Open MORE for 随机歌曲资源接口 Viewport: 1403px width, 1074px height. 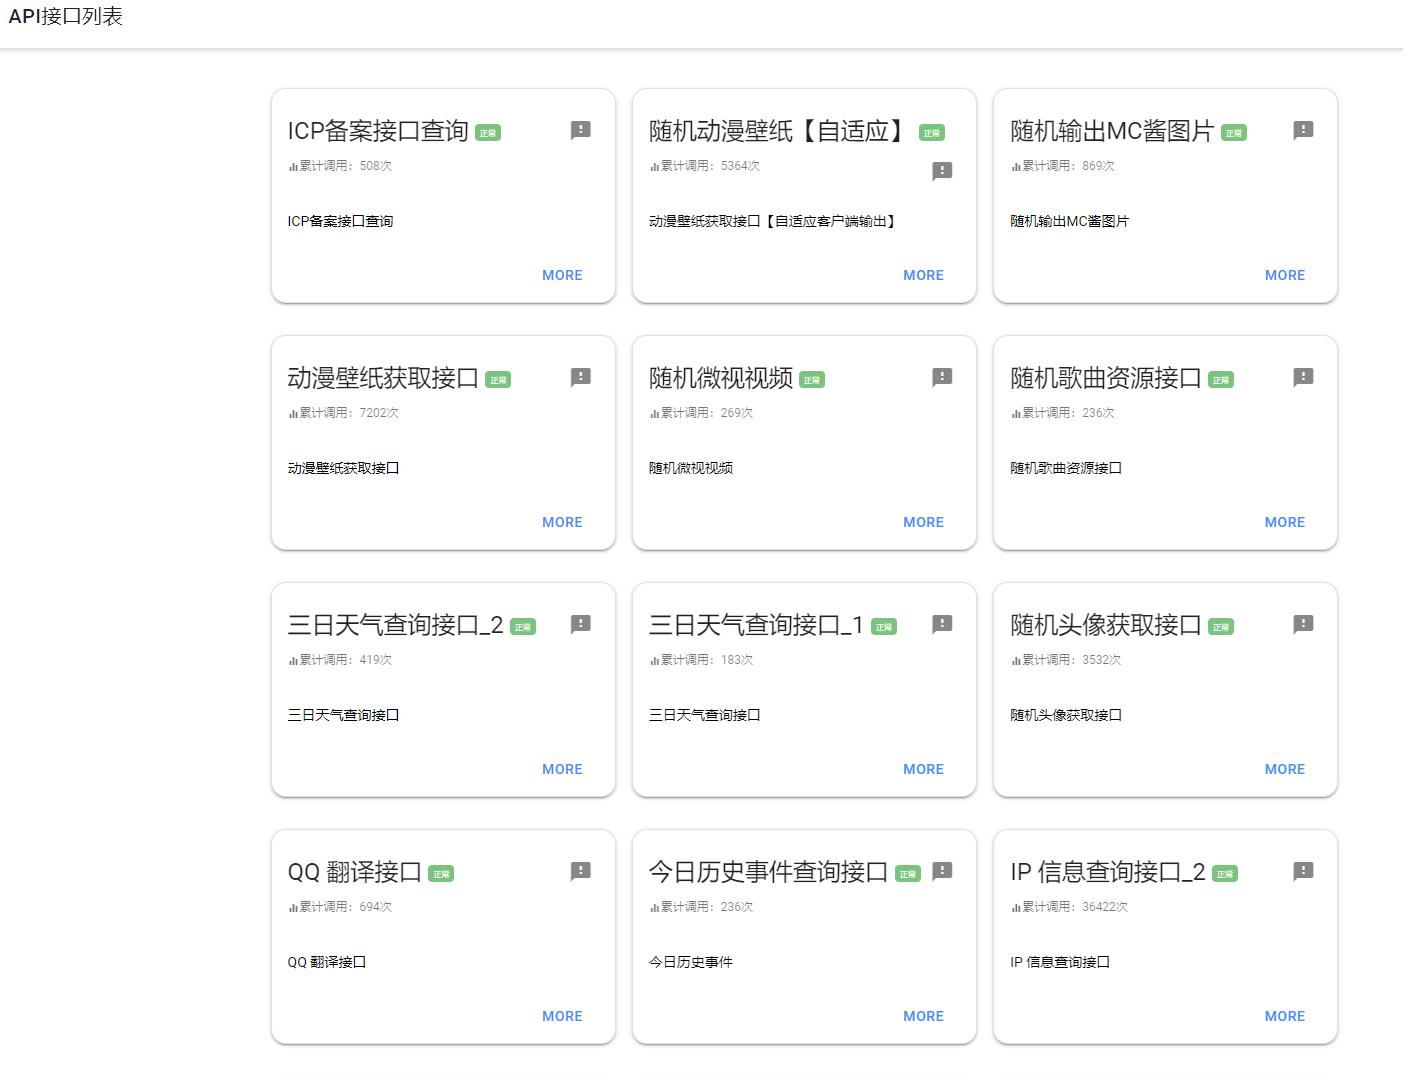tap(1284, 522)
